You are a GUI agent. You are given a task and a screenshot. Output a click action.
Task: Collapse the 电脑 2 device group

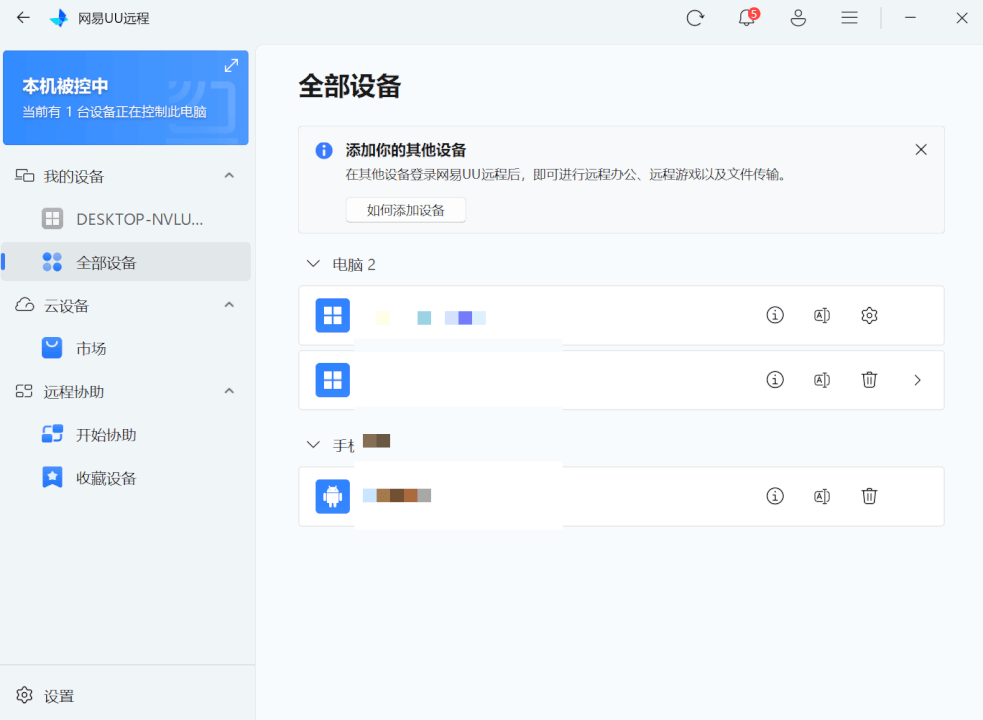(x=313, y=263)
